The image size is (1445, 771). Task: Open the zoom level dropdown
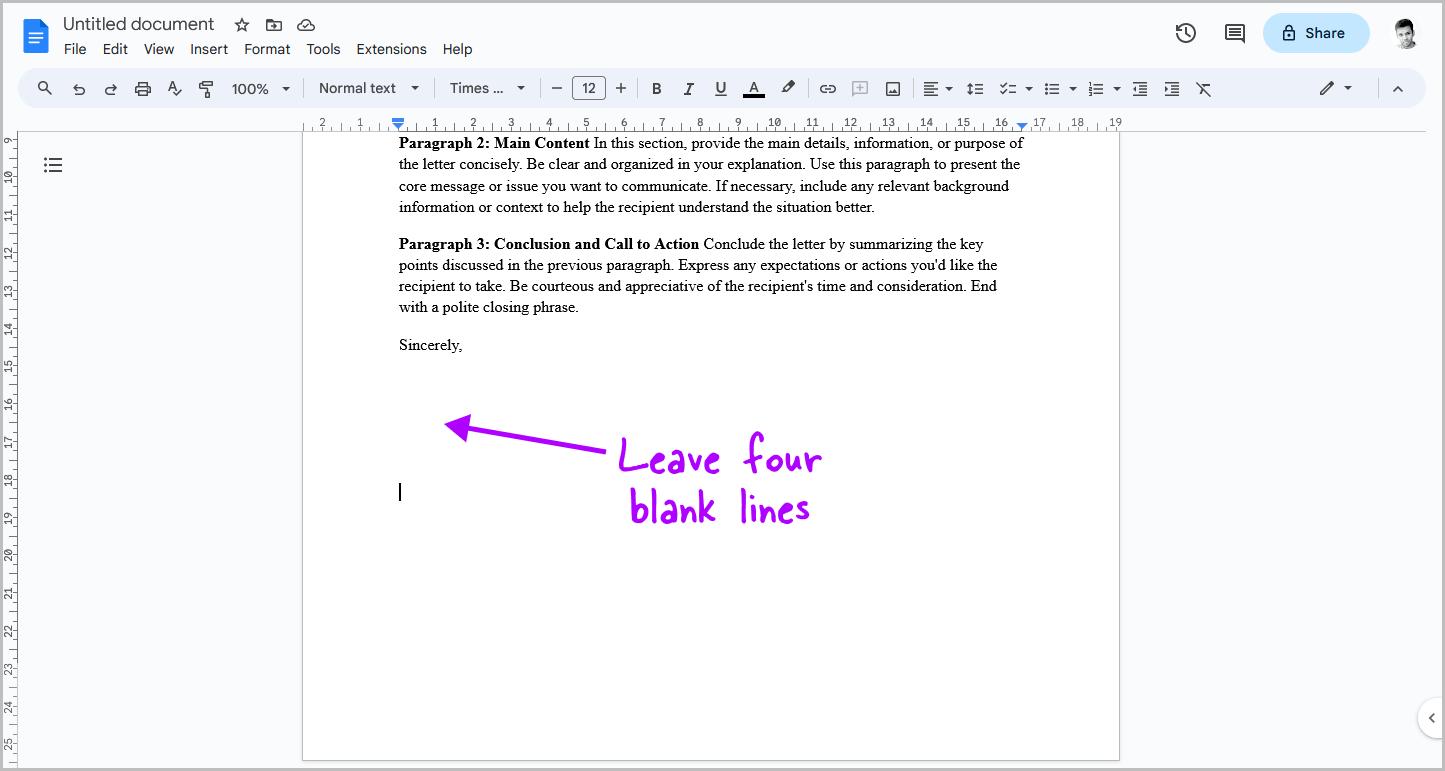tap(258, 88)
